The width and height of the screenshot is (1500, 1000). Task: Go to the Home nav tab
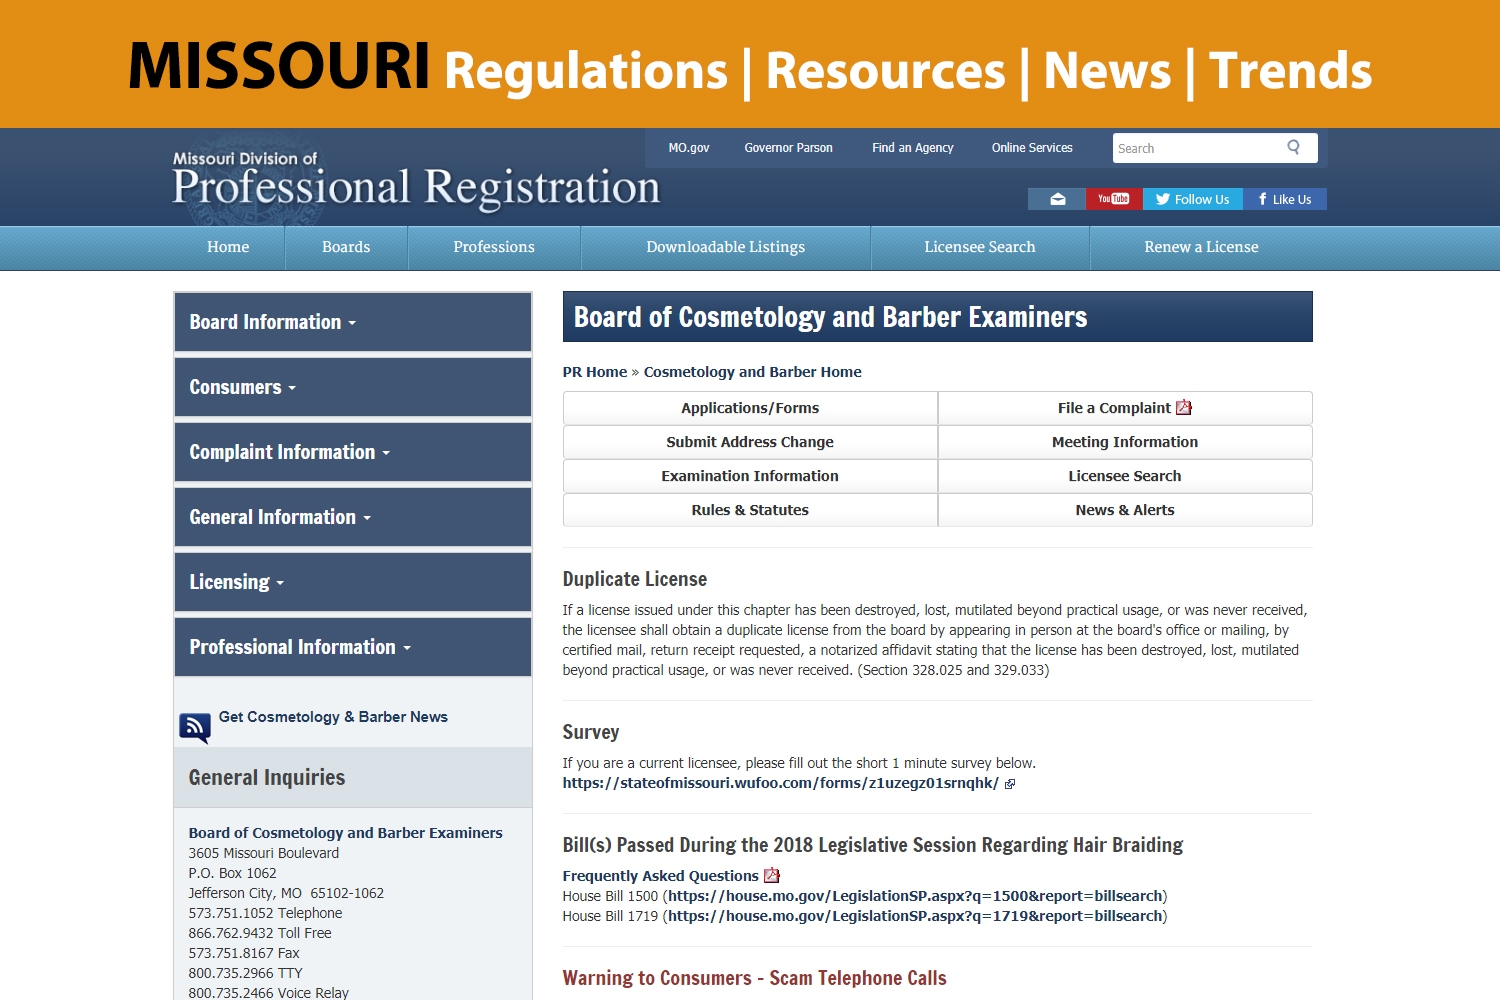[x=228, y=247]
